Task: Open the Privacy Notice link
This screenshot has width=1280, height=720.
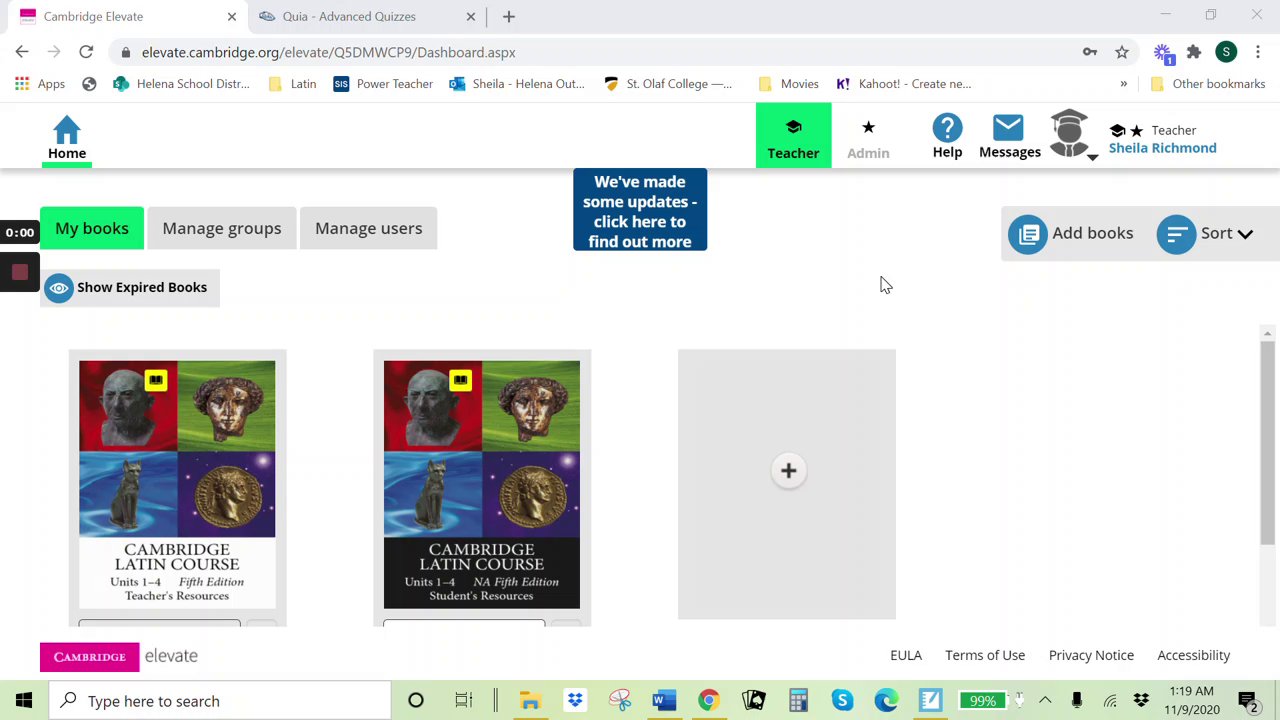Action: click(x=1091, y=655)
